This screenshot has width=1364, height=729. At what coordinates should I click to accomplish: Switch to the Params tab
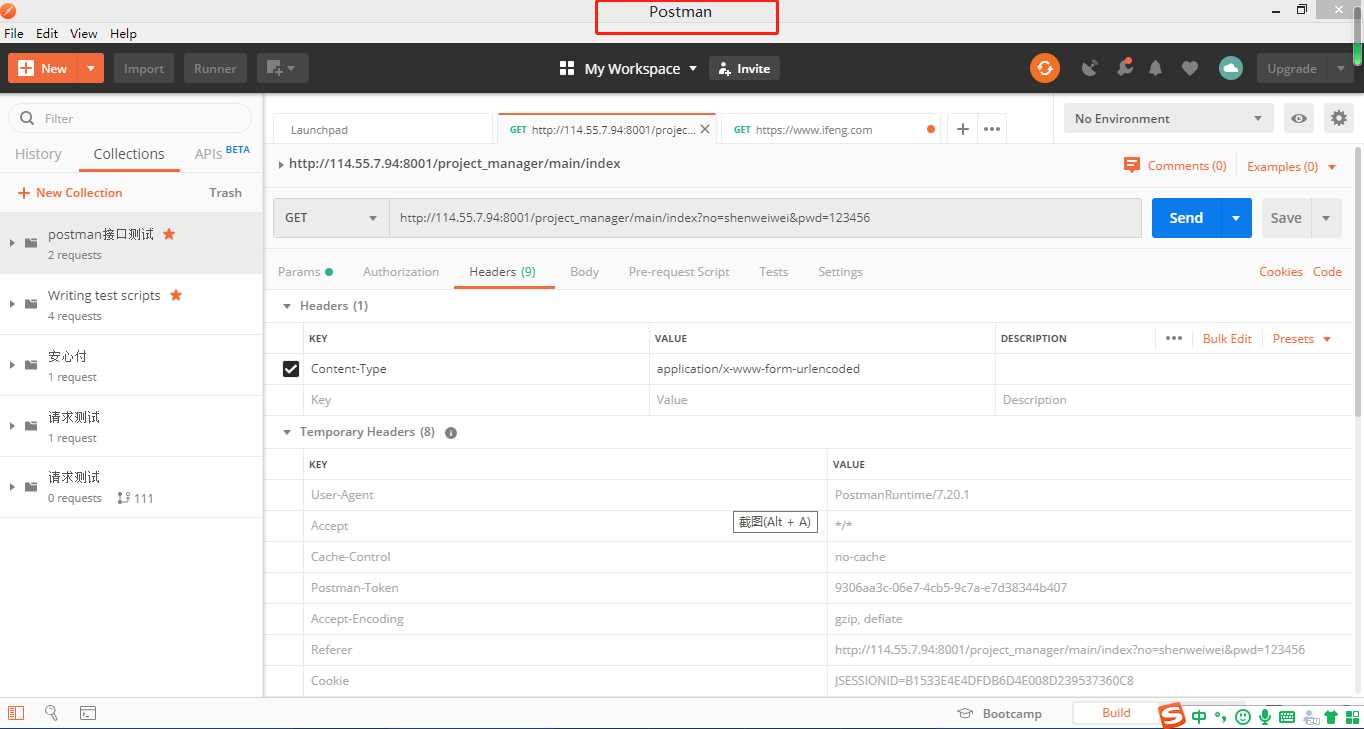(x=305, y=271)
